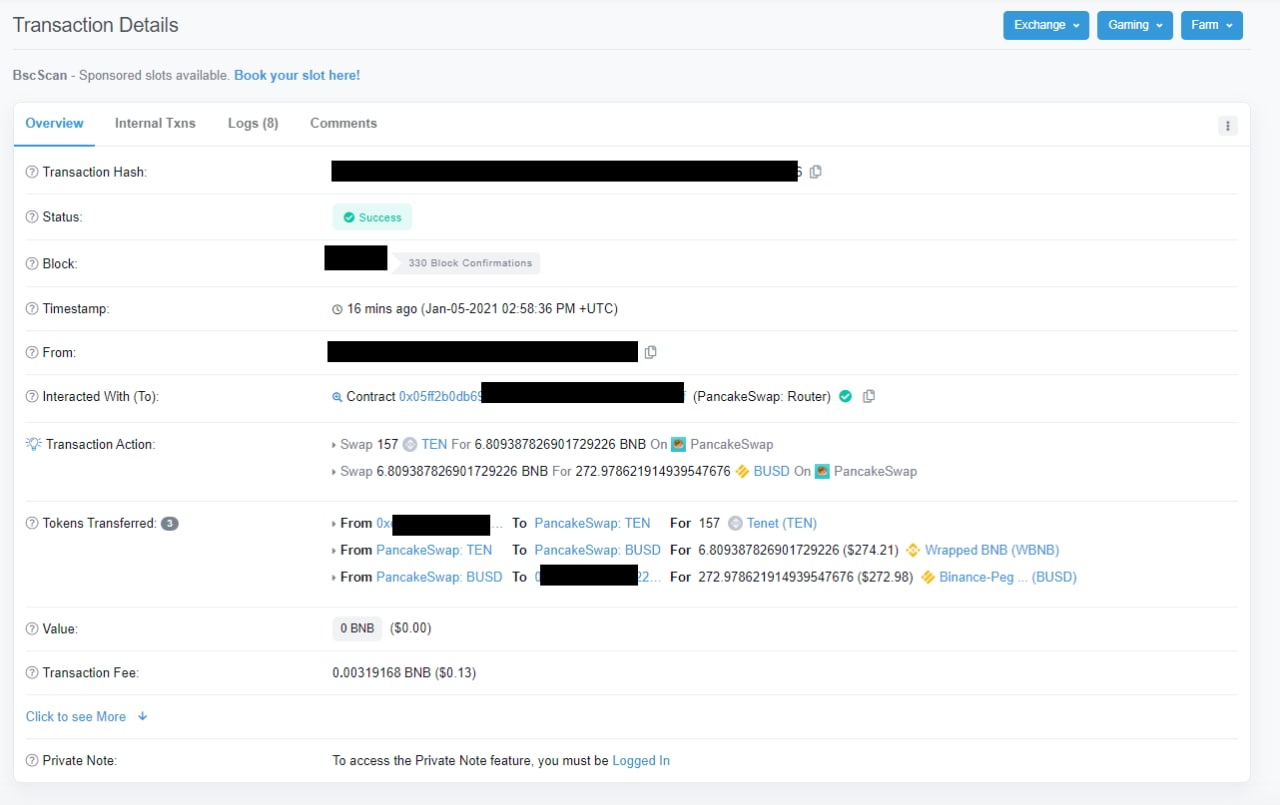This screenshot has width=1280, height=805.
Task: Click the help icon beside Private Note
Action: coord(32,761)
